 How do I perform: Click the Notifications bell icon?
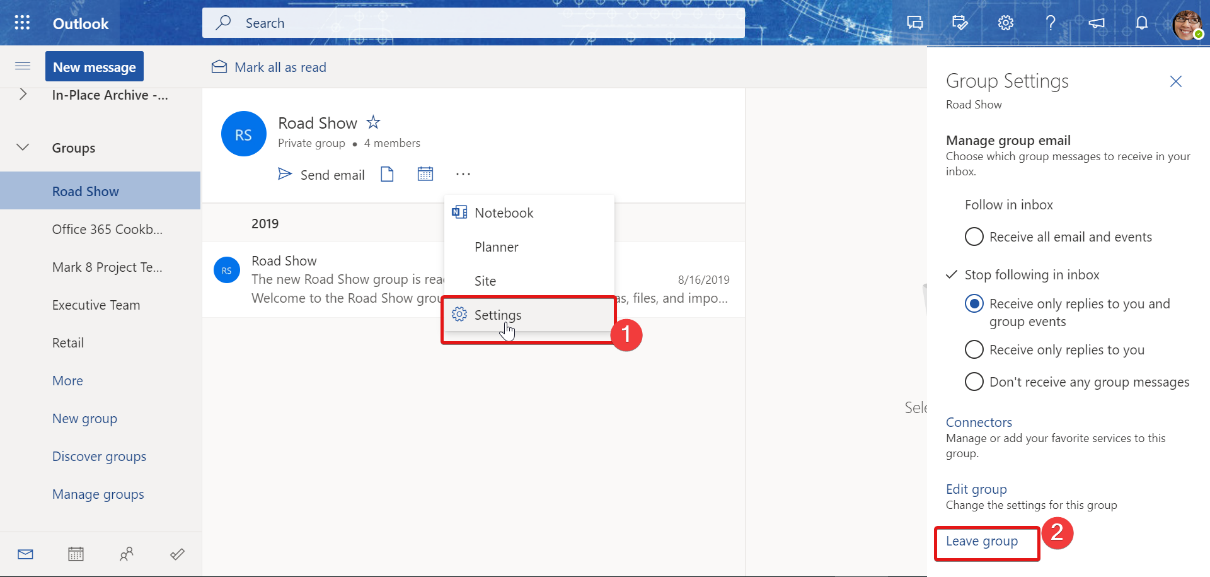pyautogui.click(x=1141, y=22)
